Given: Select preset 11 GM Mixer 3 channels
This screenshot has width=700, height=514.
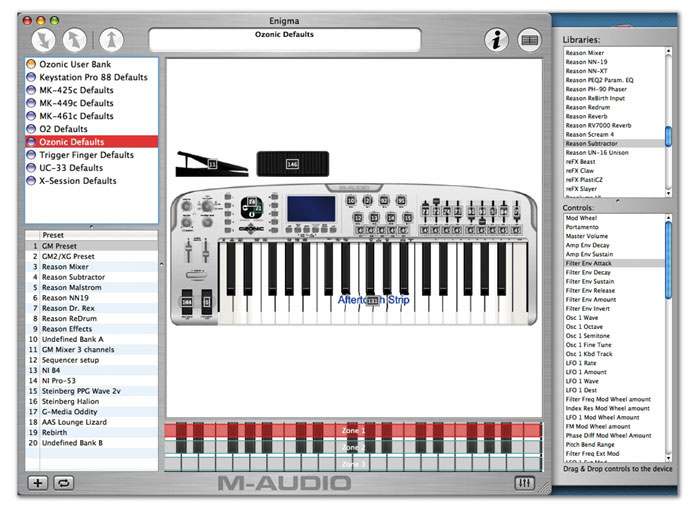Looking at the screenshot, I should pyautogui.click(x=92, y=350).
